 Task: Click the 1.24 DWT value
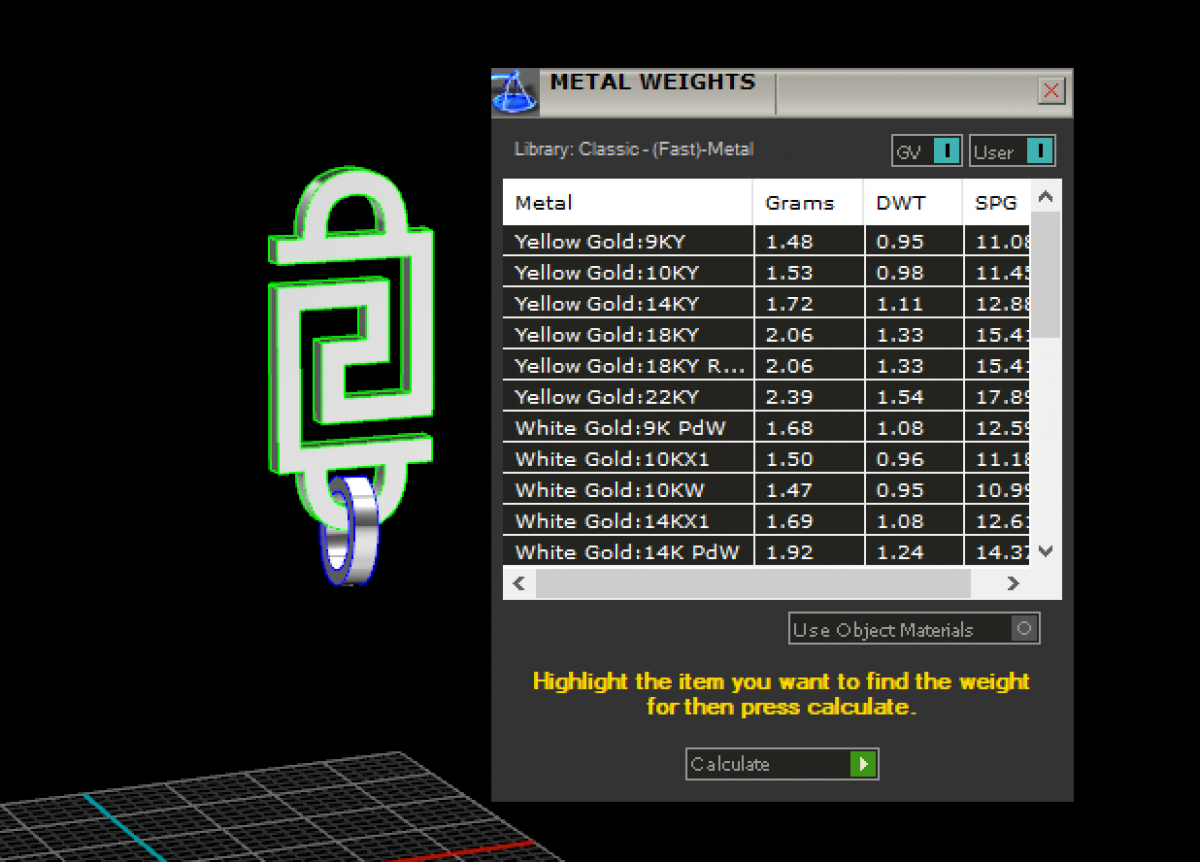pos(900,552)
